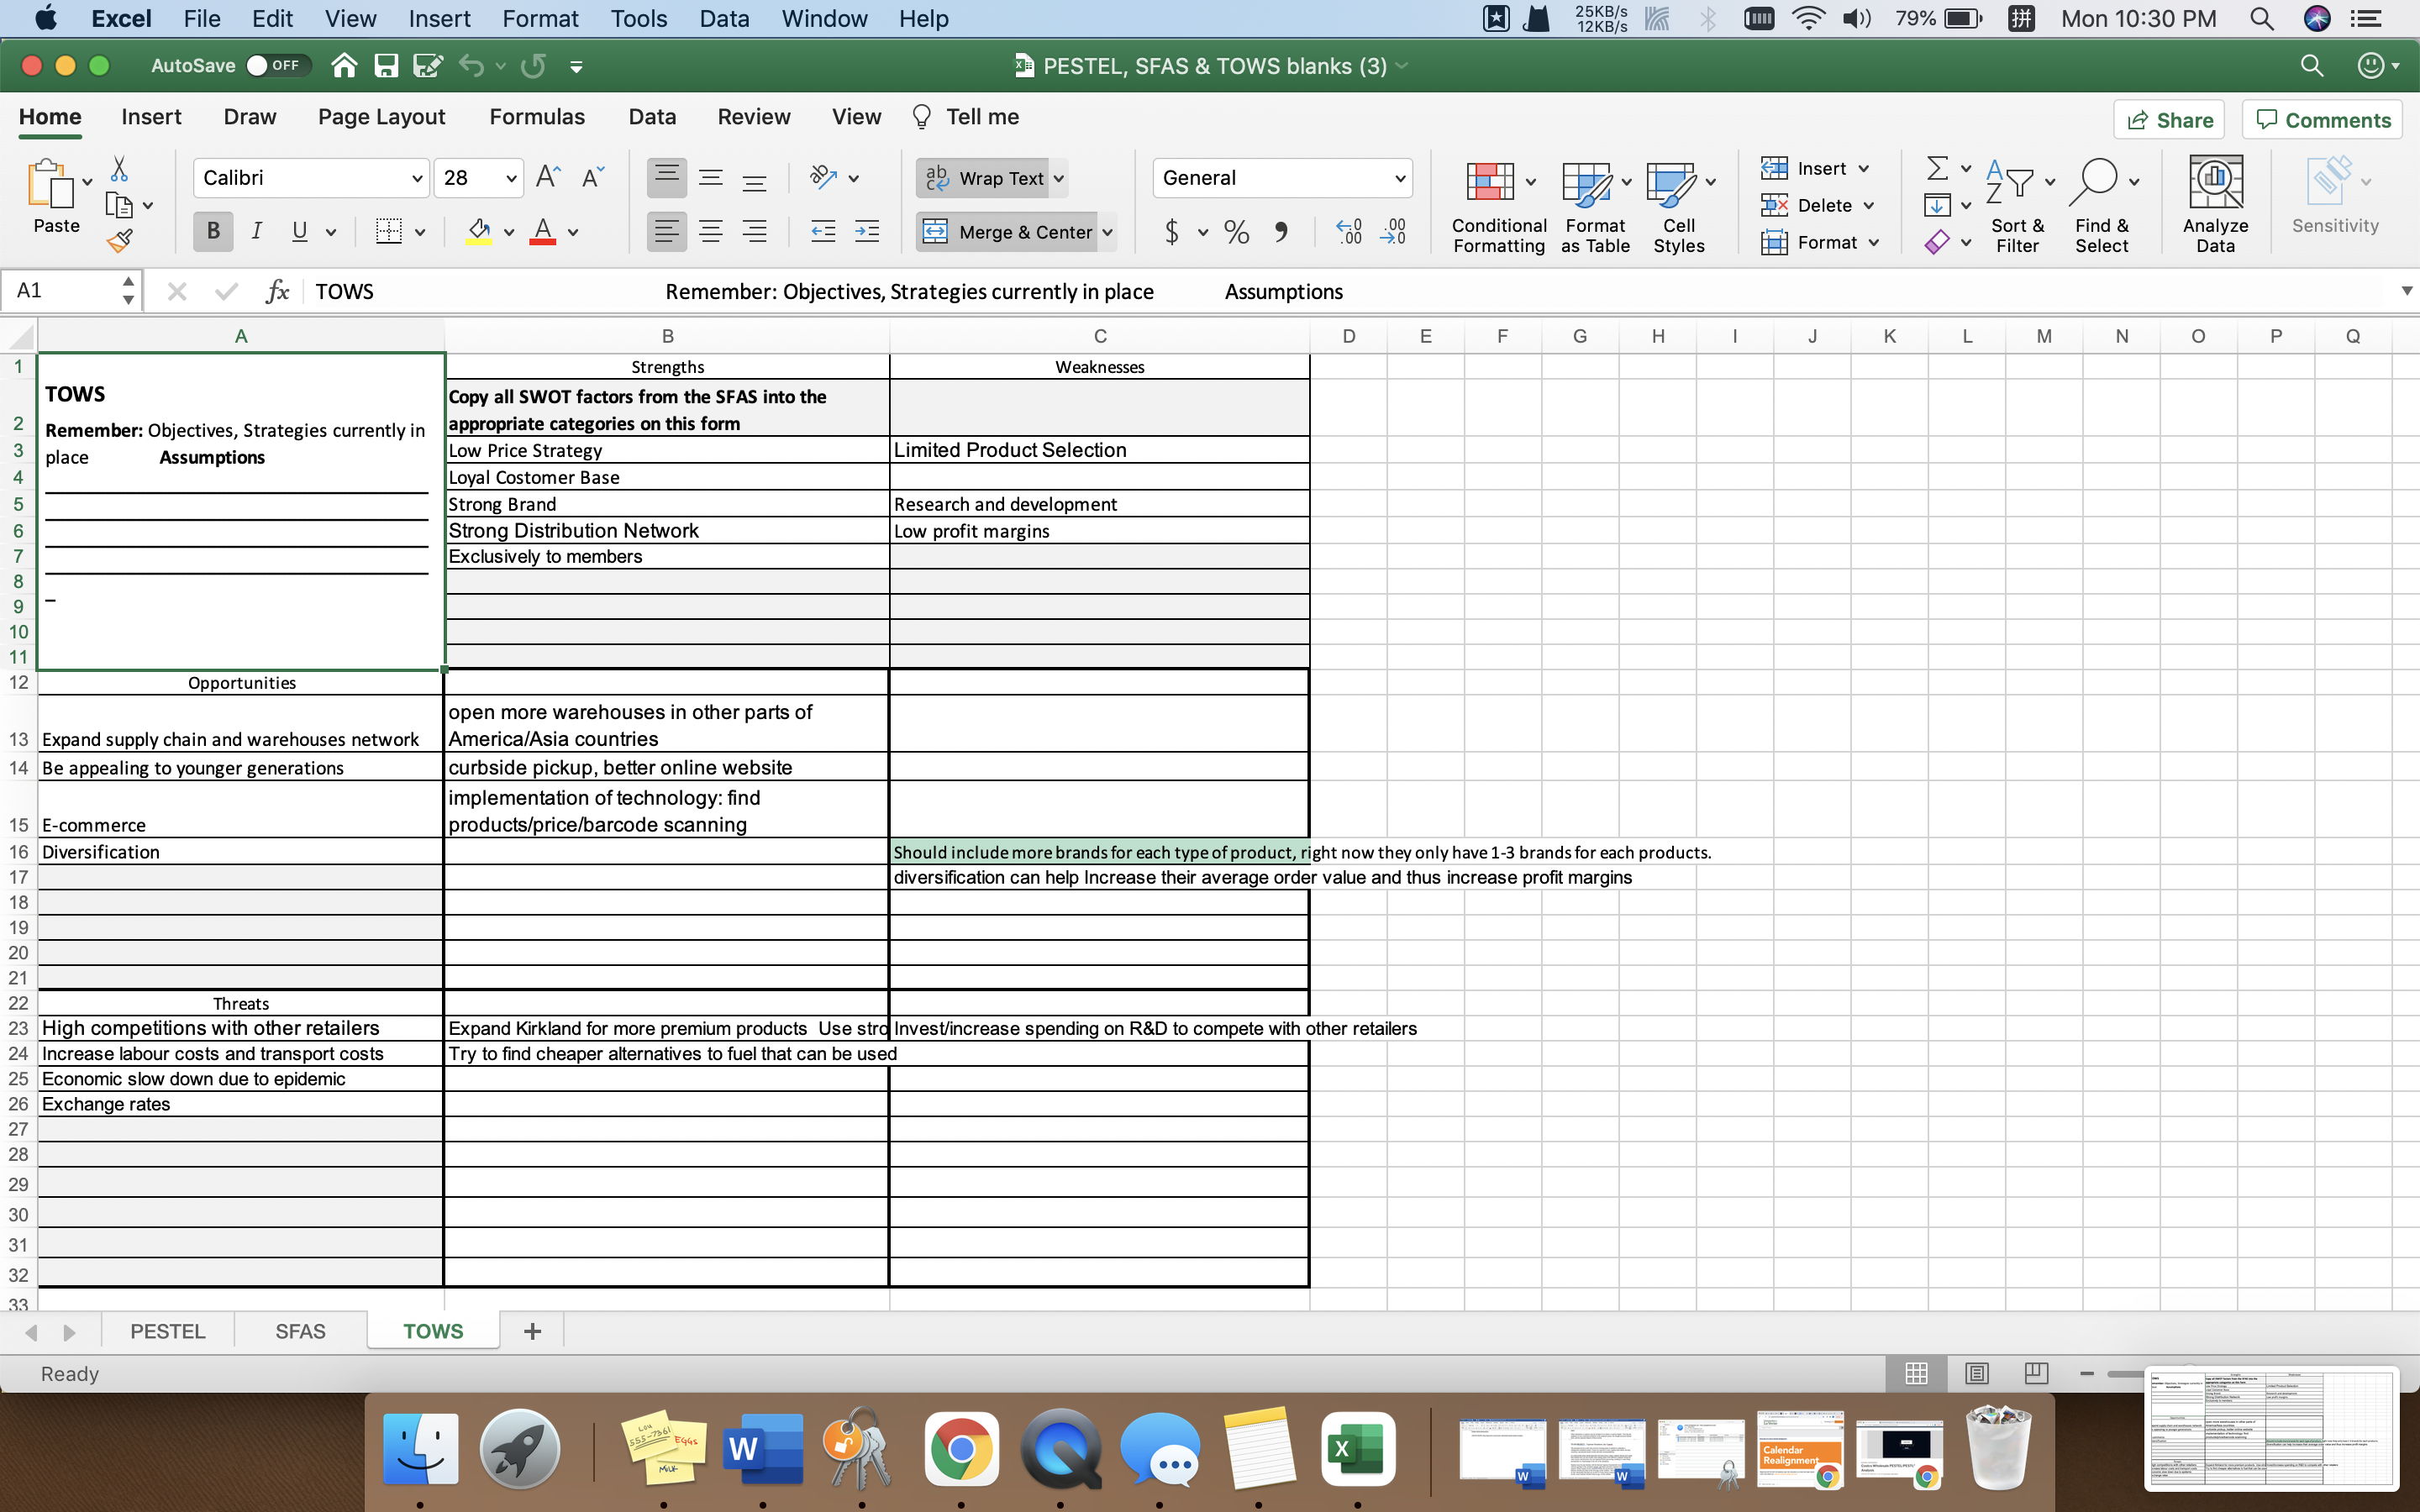Decrease font size with the smaller A icon

pos(593,177)
